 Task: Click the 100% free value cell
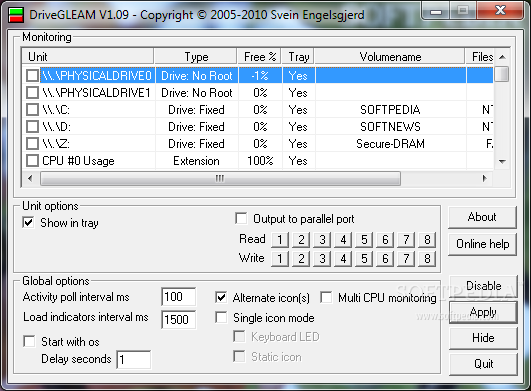(260, 160)
